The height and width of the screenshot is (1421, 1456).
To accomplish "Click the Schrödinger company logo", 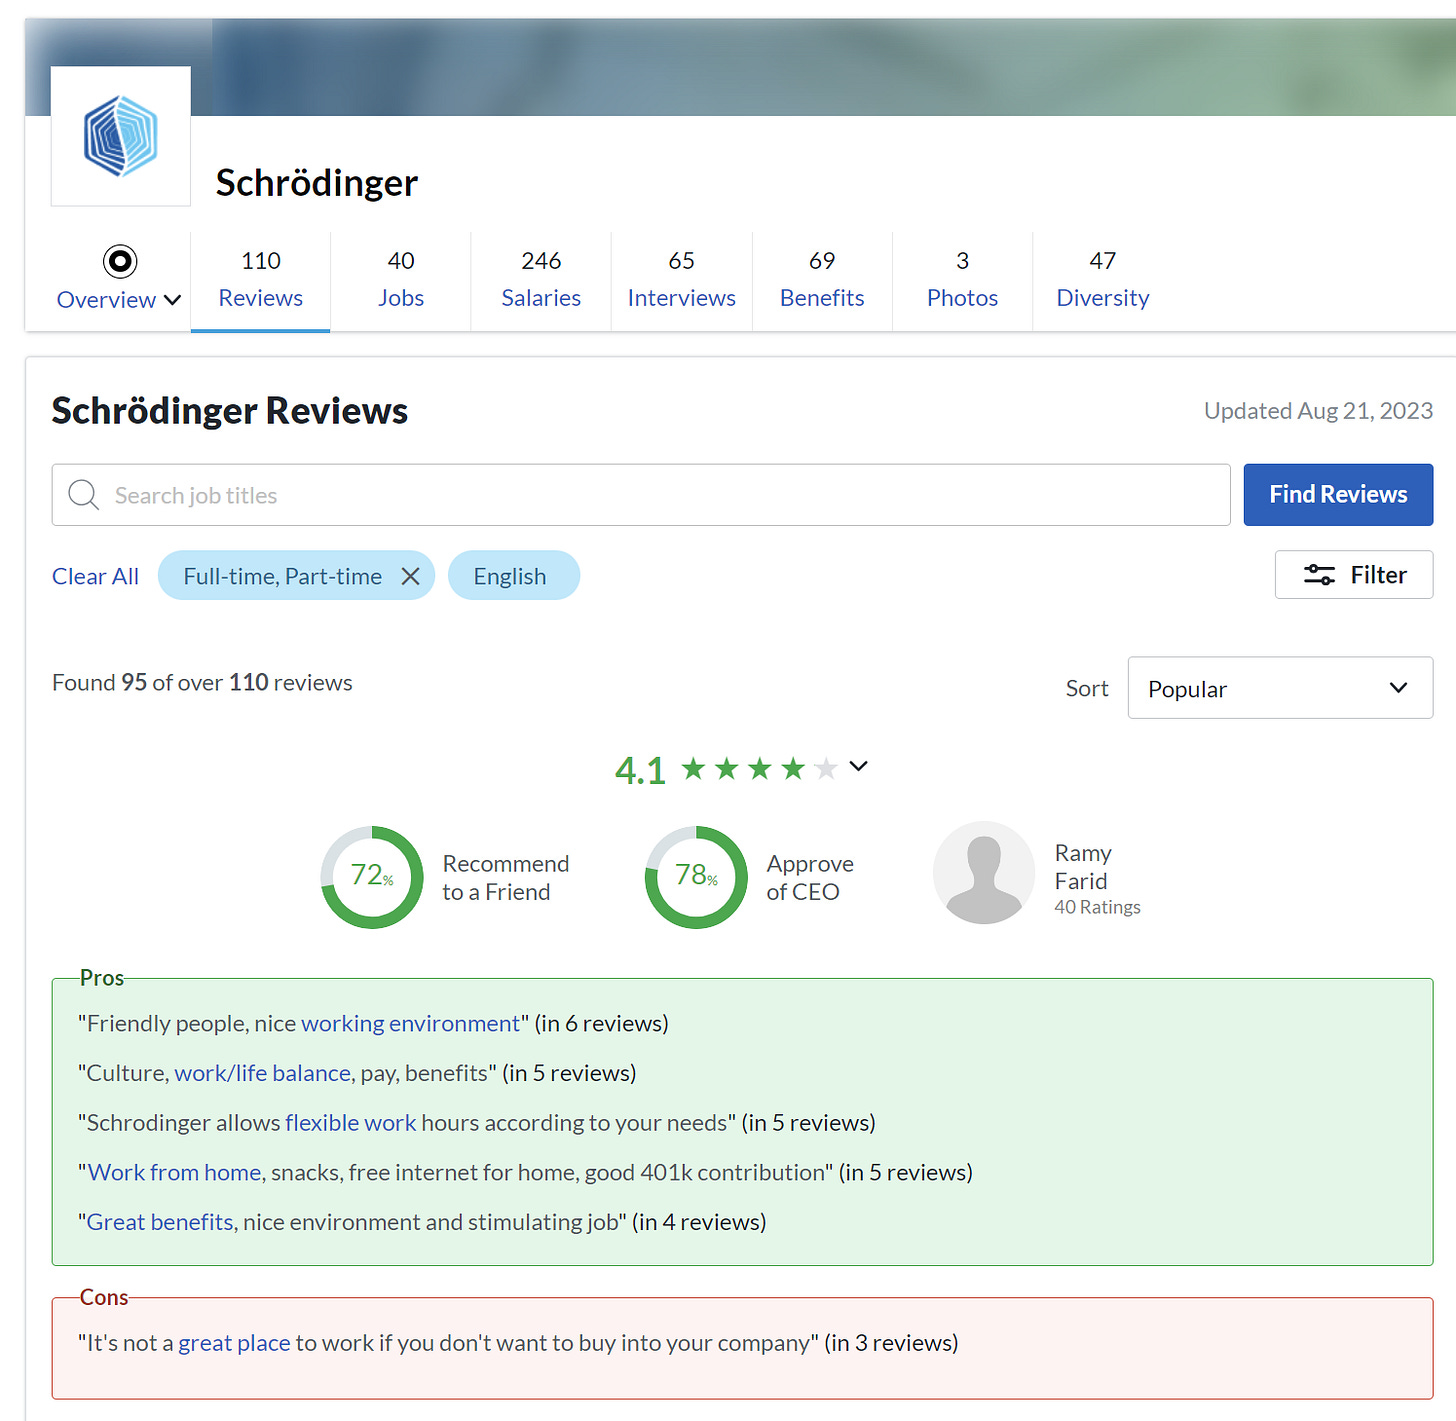I will (121, 136).
